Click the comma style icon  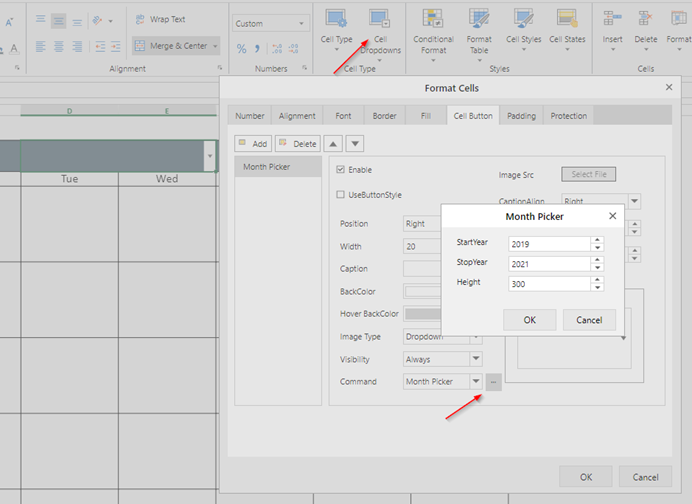(257, 49)
